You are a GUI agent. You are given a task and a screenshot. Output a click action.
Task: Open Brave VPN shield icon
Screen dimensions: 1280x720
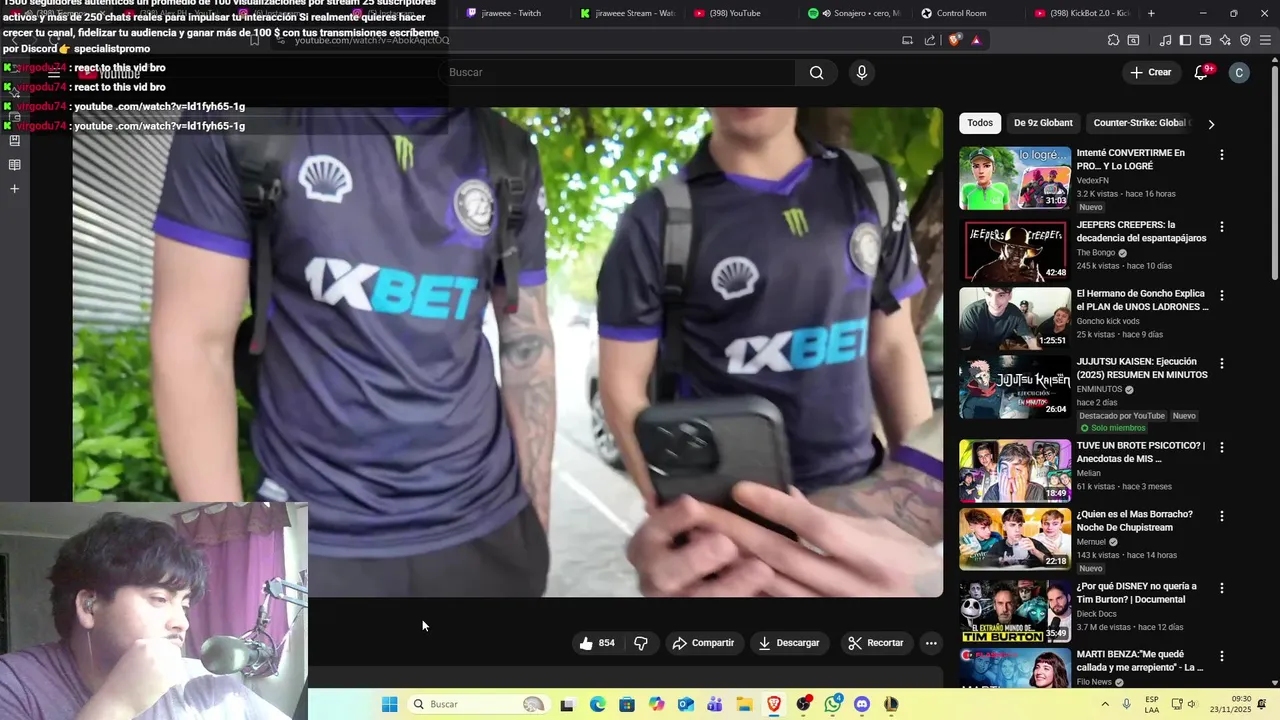pos(1245,40)
